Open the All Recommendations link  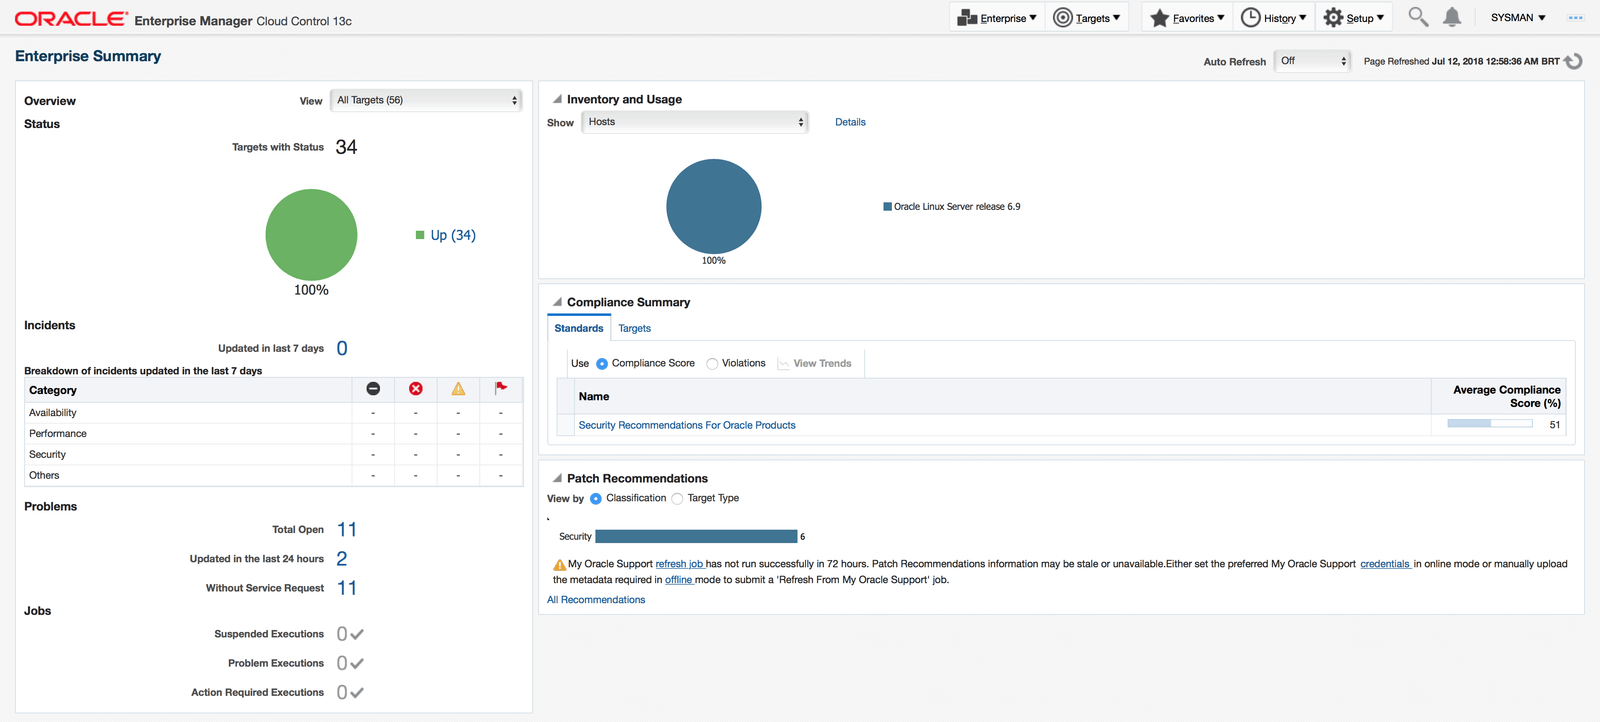point(596,600)
